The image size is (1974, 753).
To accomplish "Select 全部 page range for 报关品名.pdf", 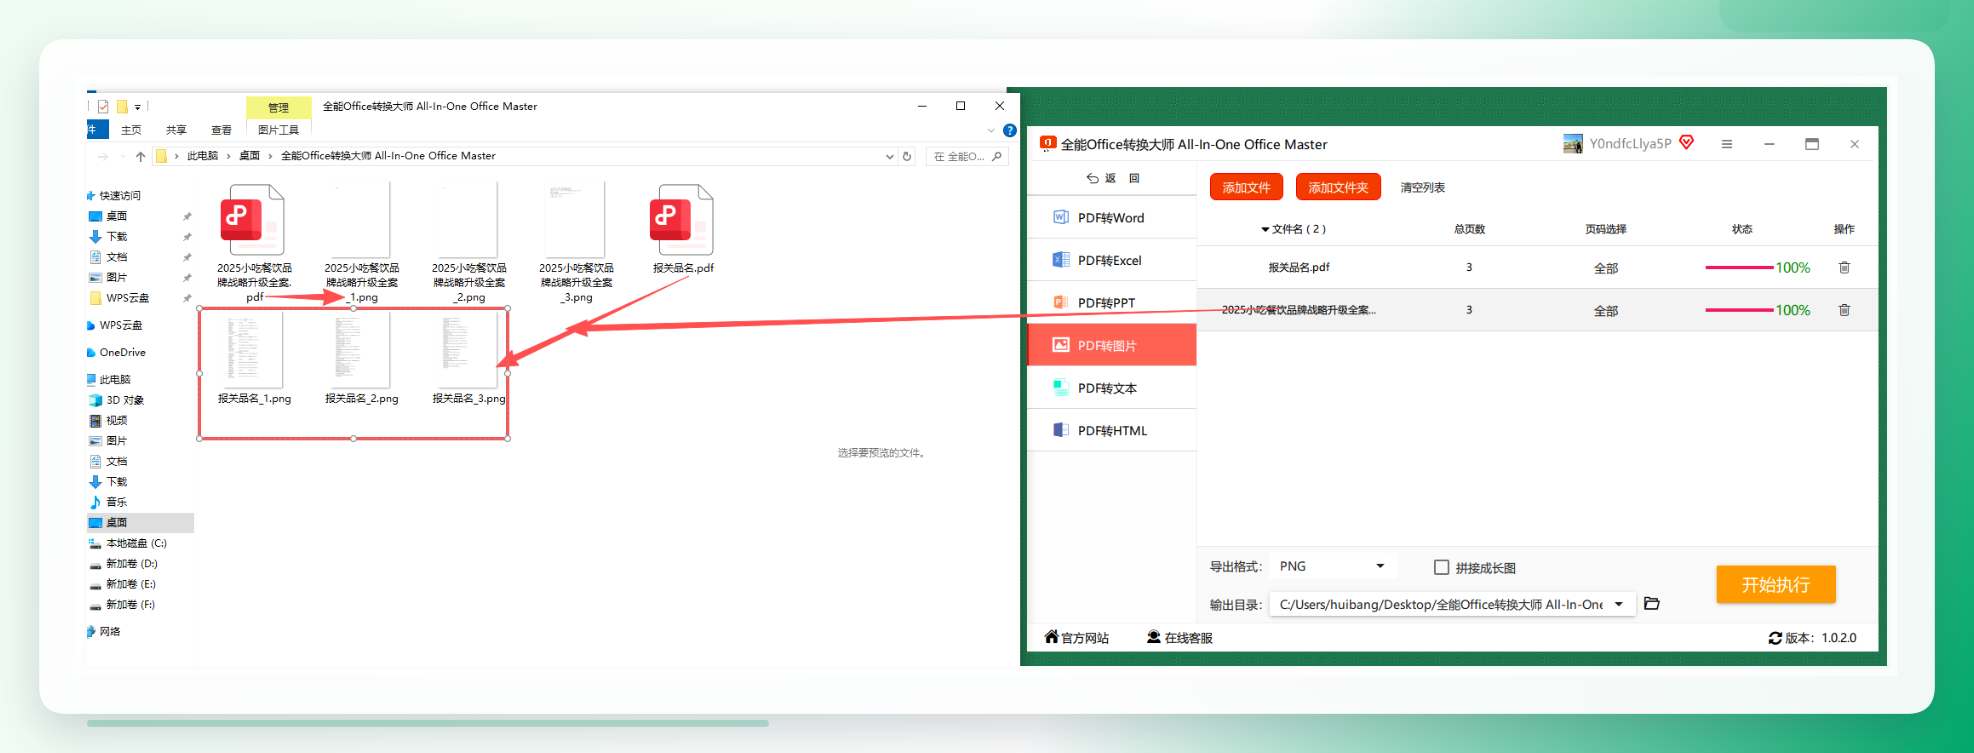I will (x=1606, y=268).
